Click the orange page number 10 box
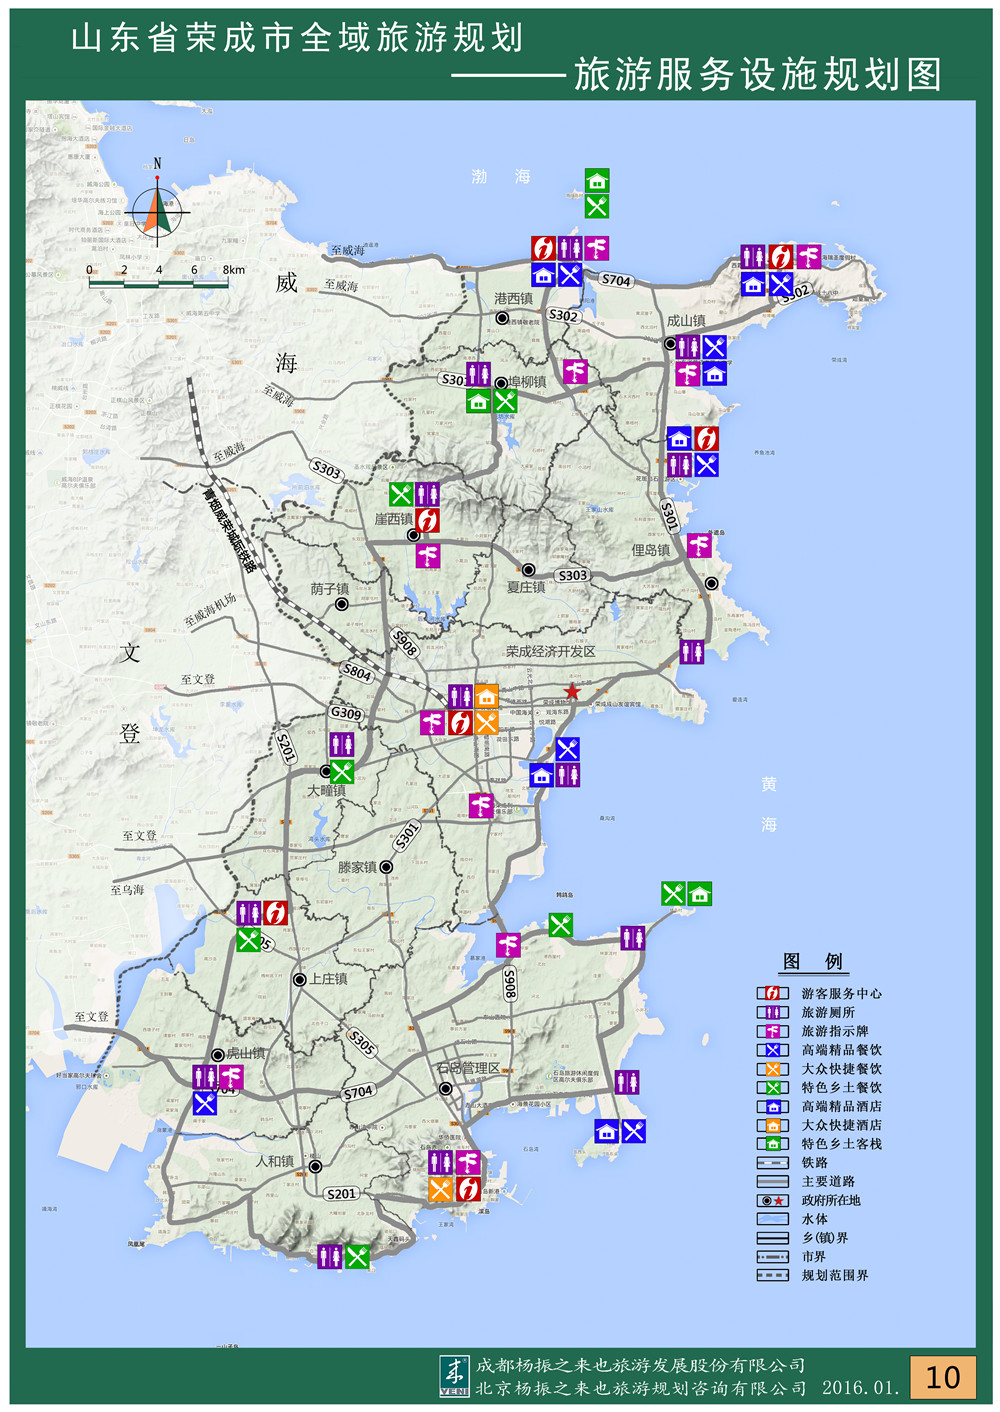This screenshot has width=1000, height=1412. coord(942,1377)
